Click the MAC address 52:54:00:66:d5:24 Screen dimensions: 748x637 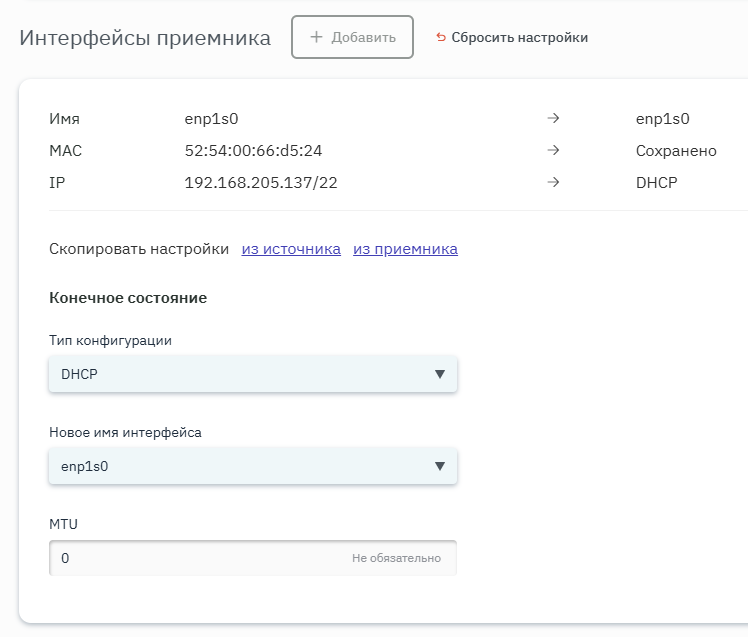pyautogui.click(x=253, y=151)
